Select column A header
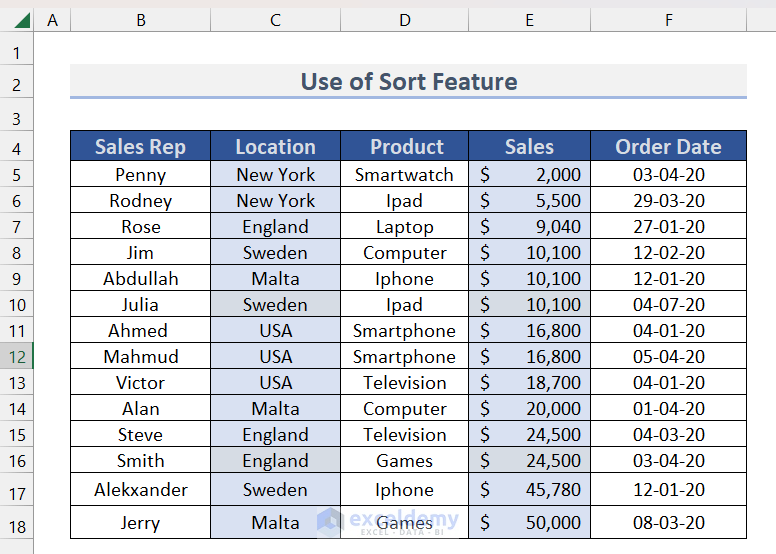The height and width of the screenshot is (554, 776). [x=52, y=20]
